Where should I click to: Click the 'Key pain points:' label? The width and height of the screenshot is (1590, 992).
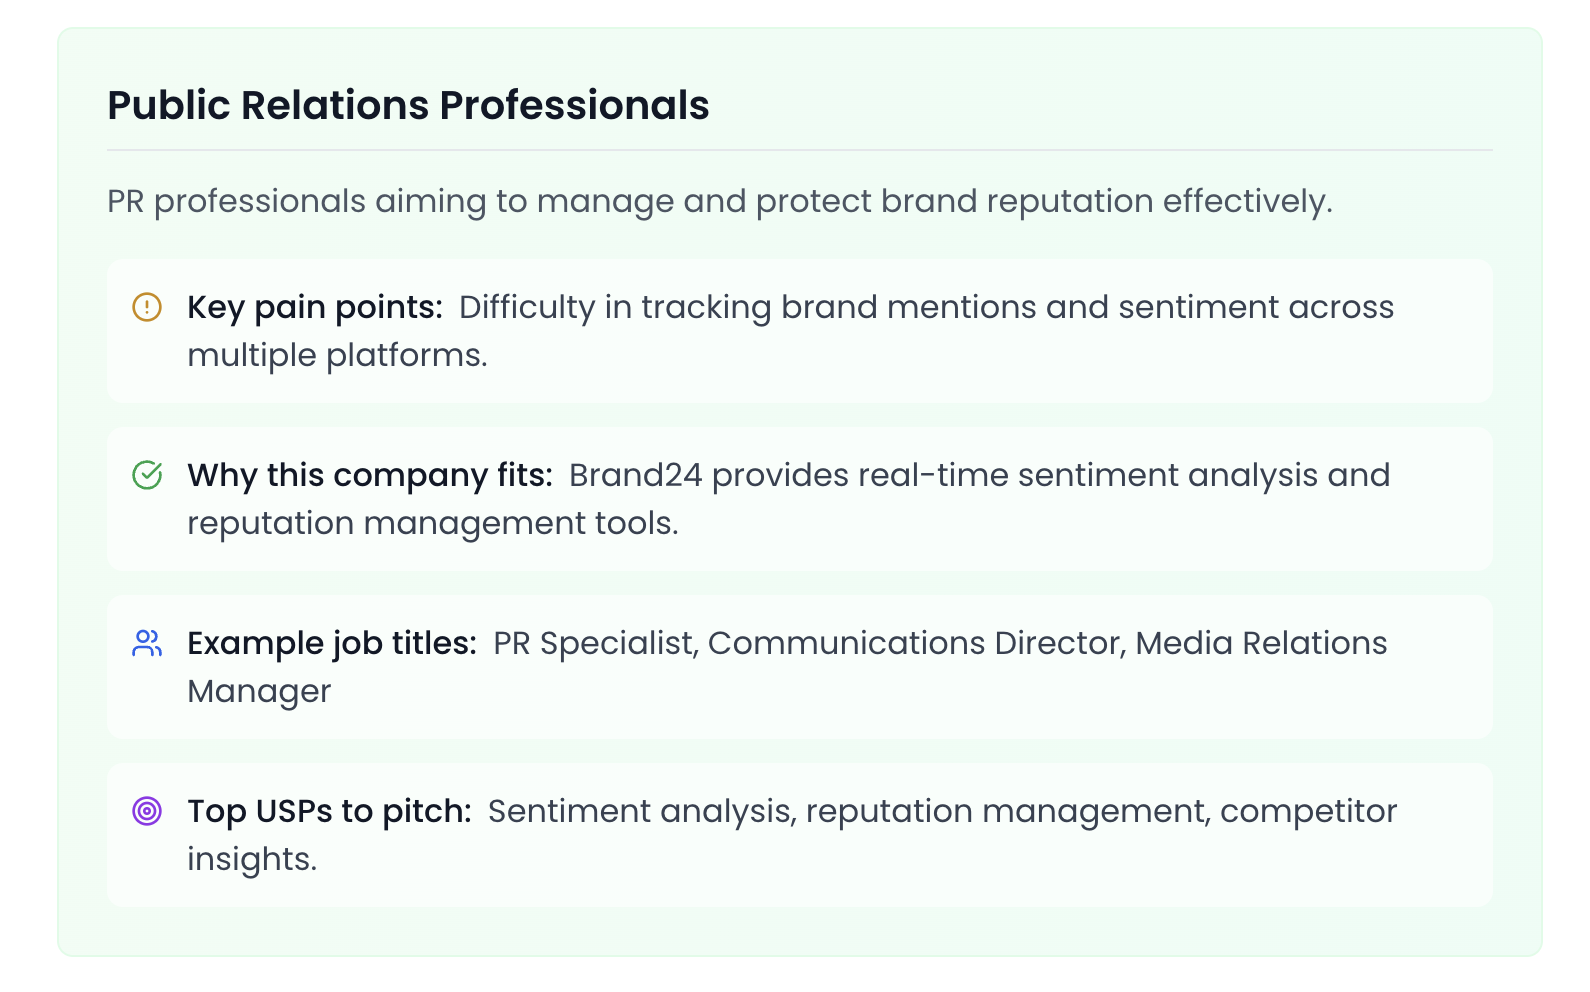[315, 307]
